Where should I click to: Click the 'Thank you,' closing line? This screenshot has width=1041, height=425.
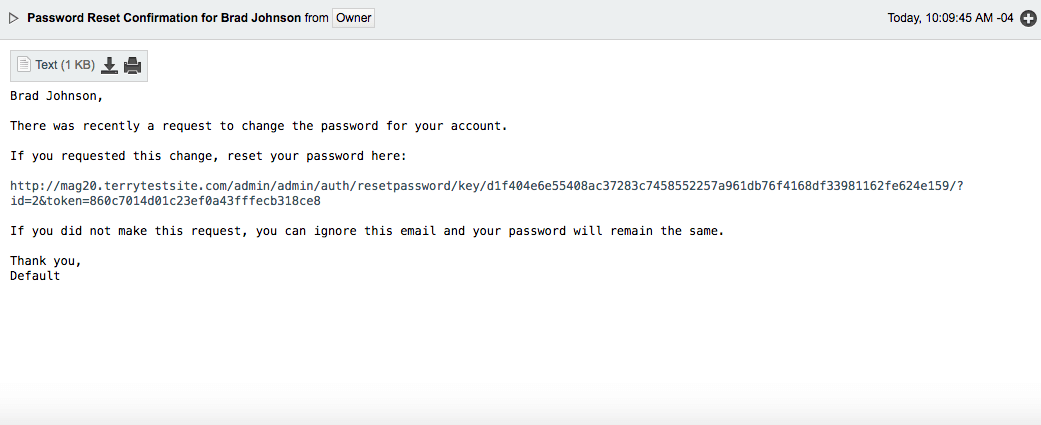[46, 261]
